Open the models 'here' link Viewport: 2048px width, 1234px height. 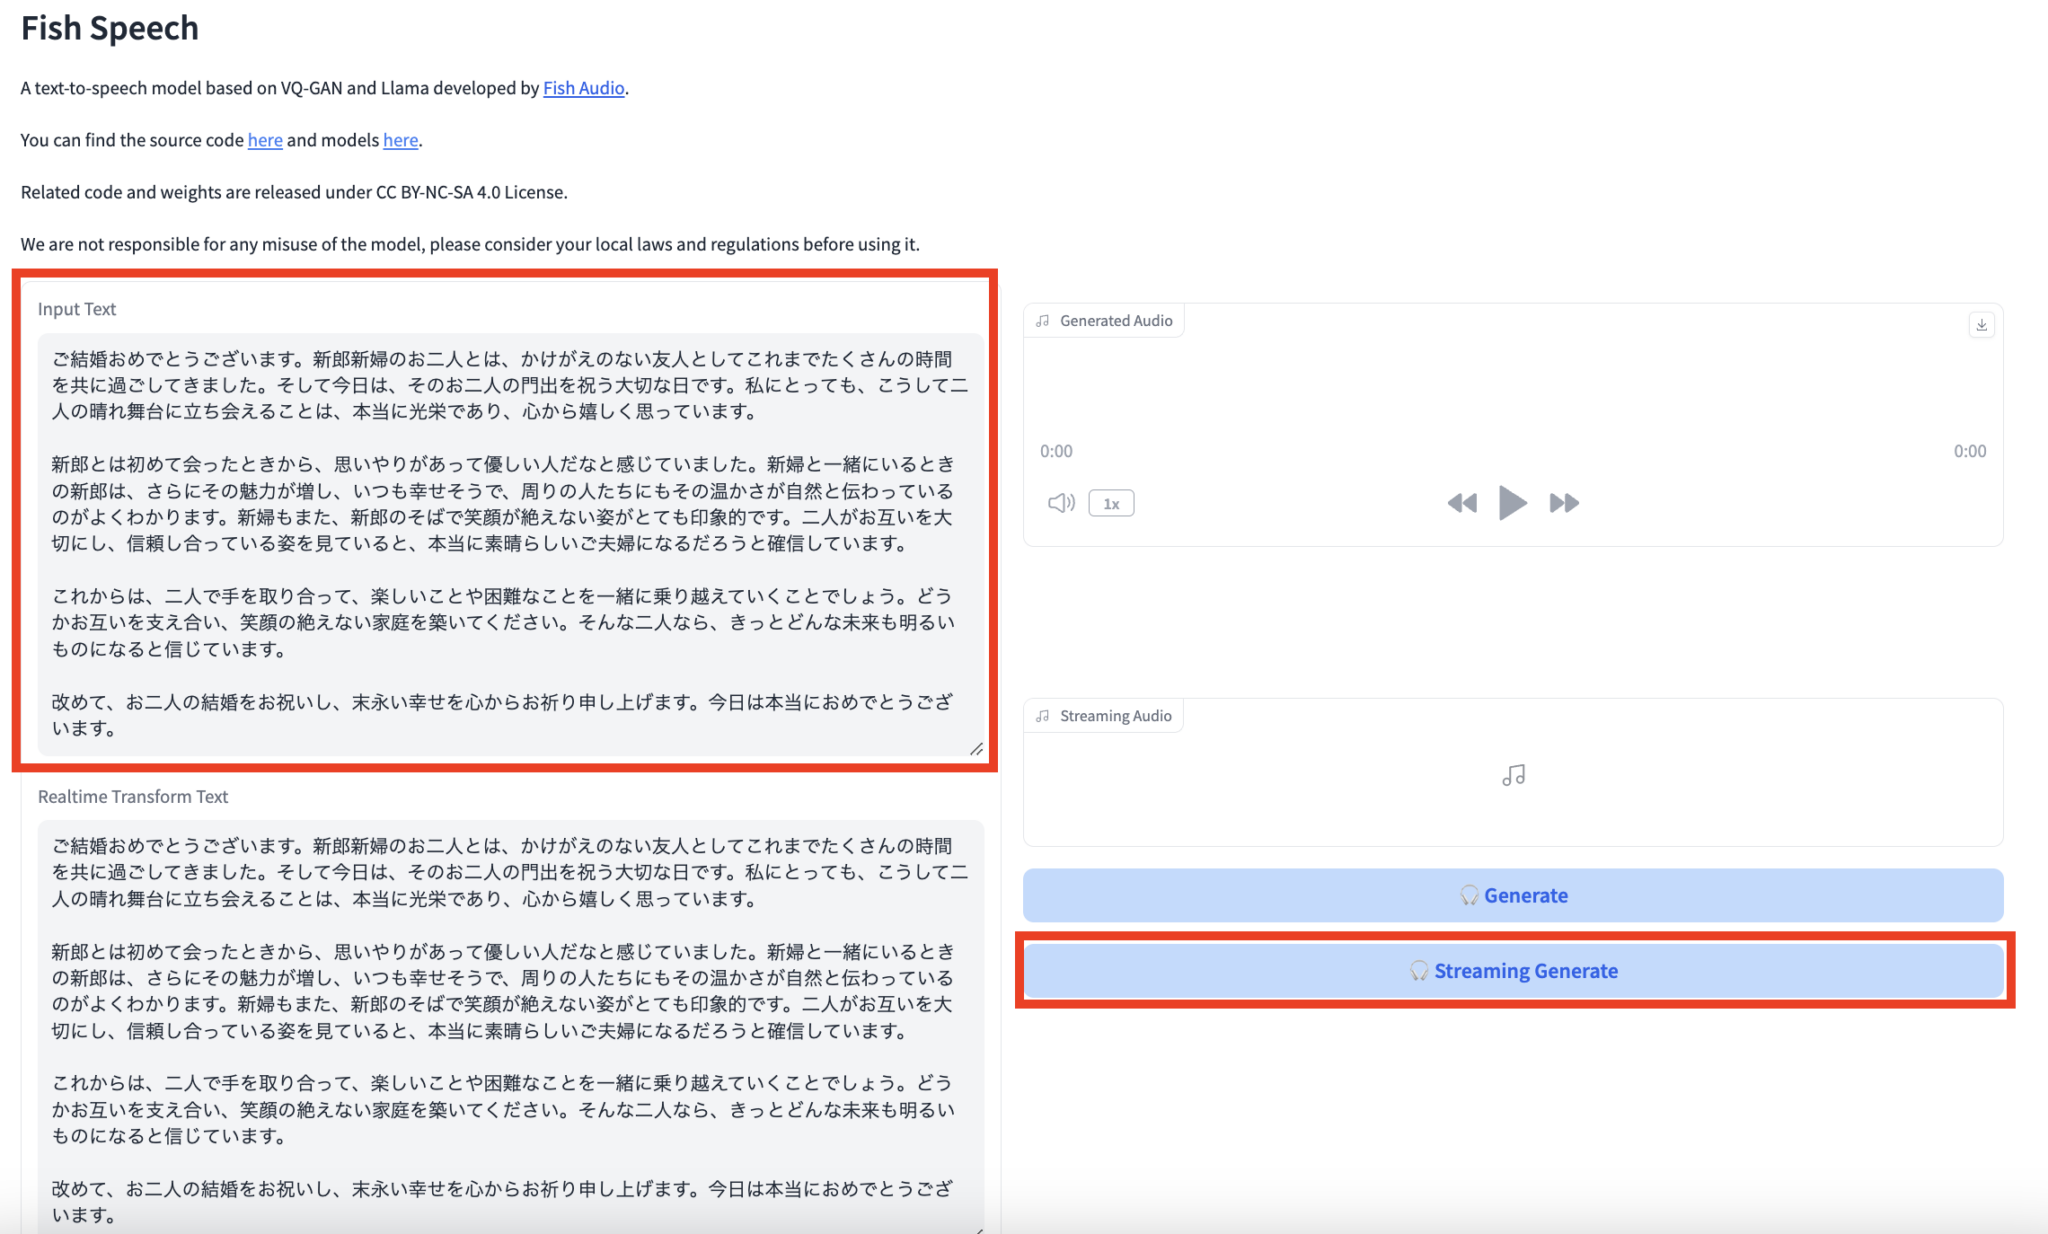pyautogui.click(x=400, y=140)
